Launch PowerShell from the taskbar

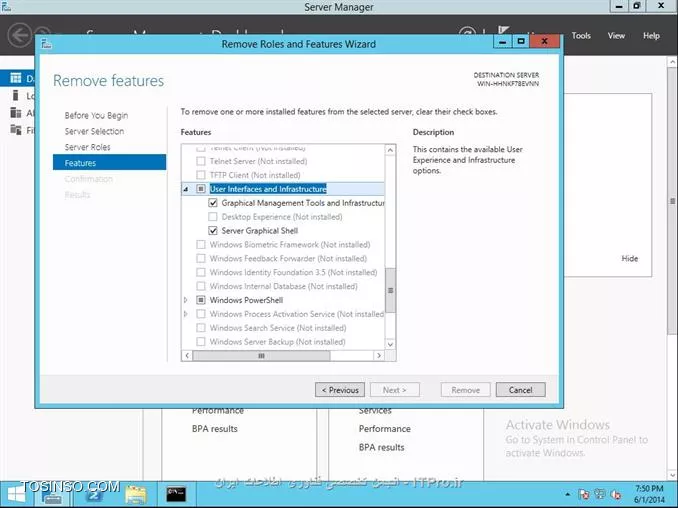[x=94, y=494]
